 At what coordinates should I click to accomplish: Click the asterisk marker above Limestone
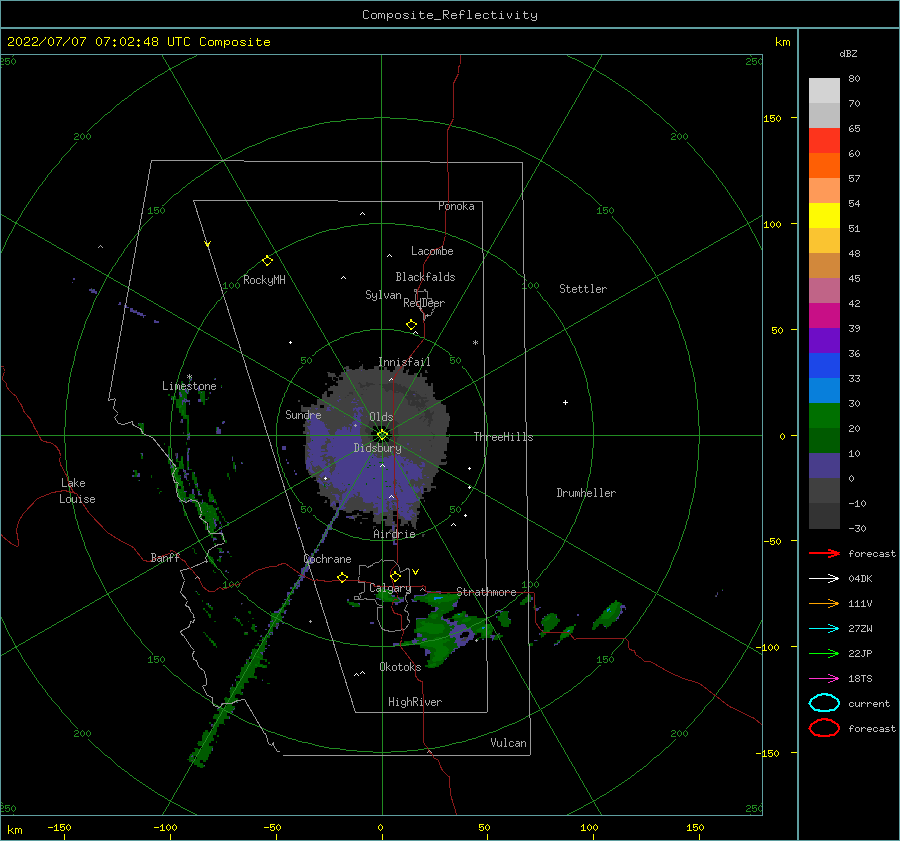pos(189,377)
